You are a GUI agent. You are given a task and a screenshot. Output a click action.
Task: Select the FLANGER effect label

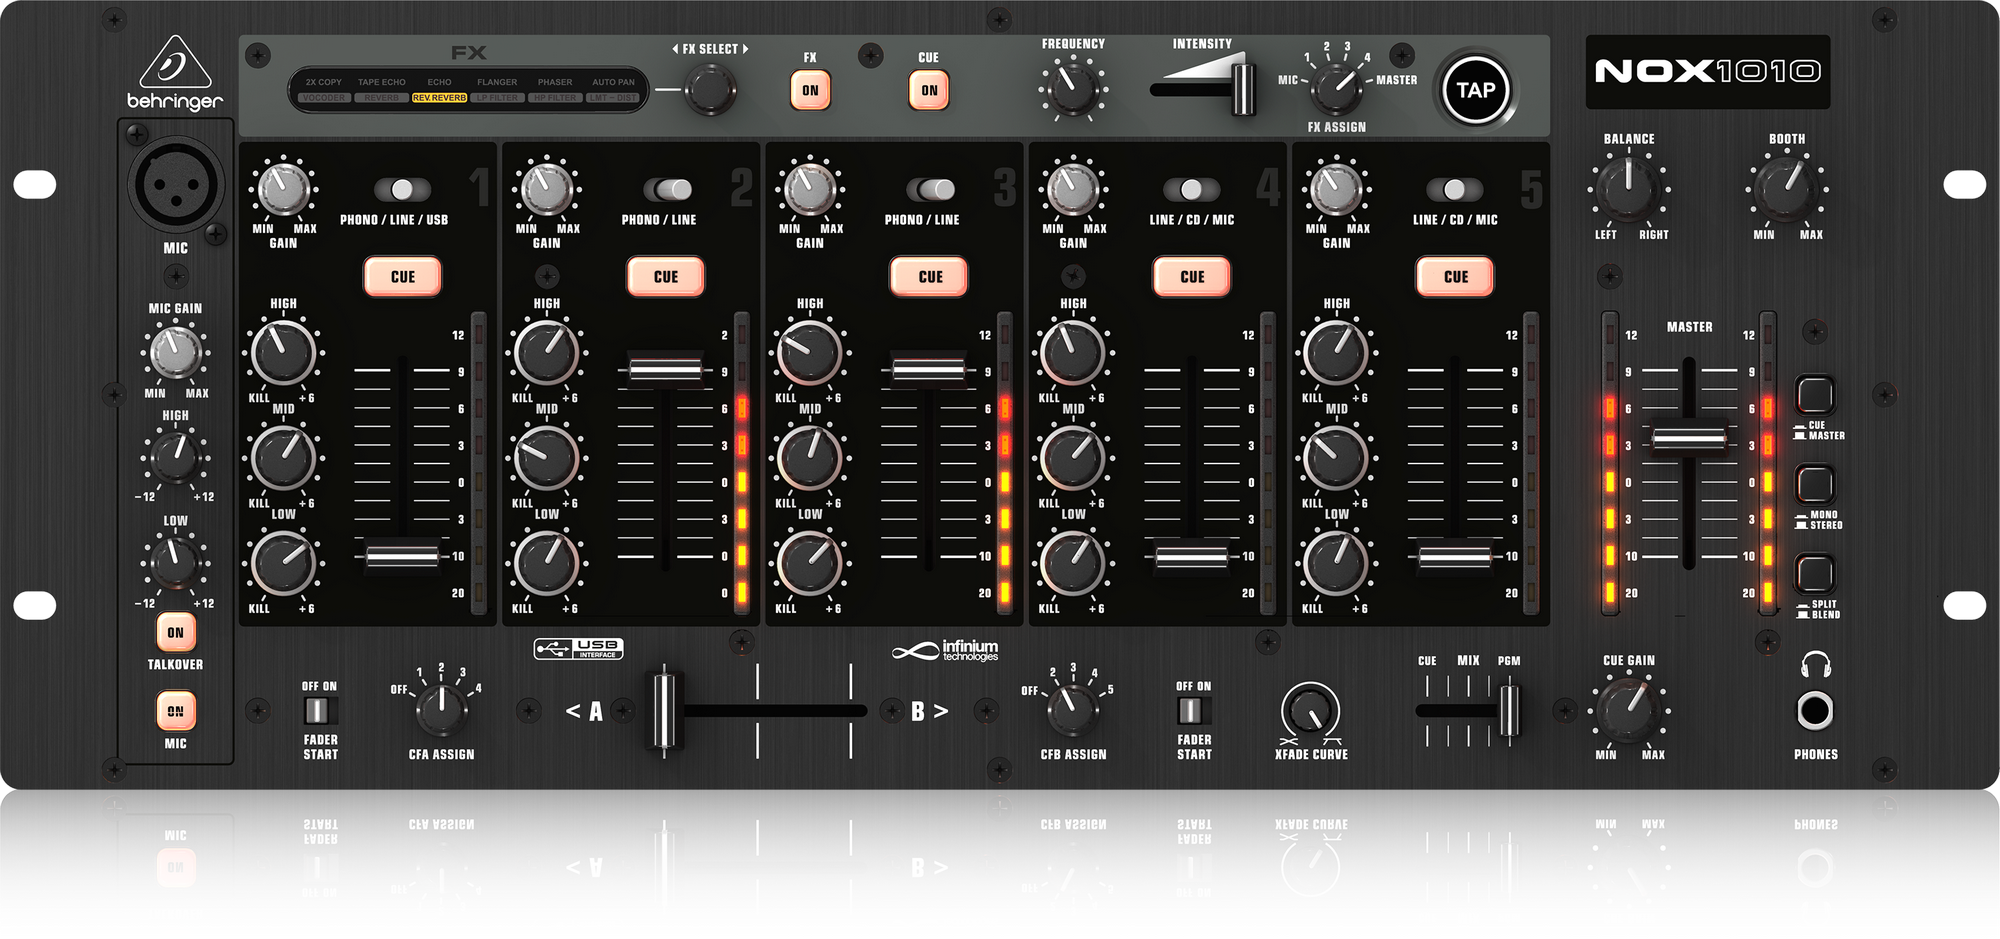pyautogui.click(x=497, y=82)
